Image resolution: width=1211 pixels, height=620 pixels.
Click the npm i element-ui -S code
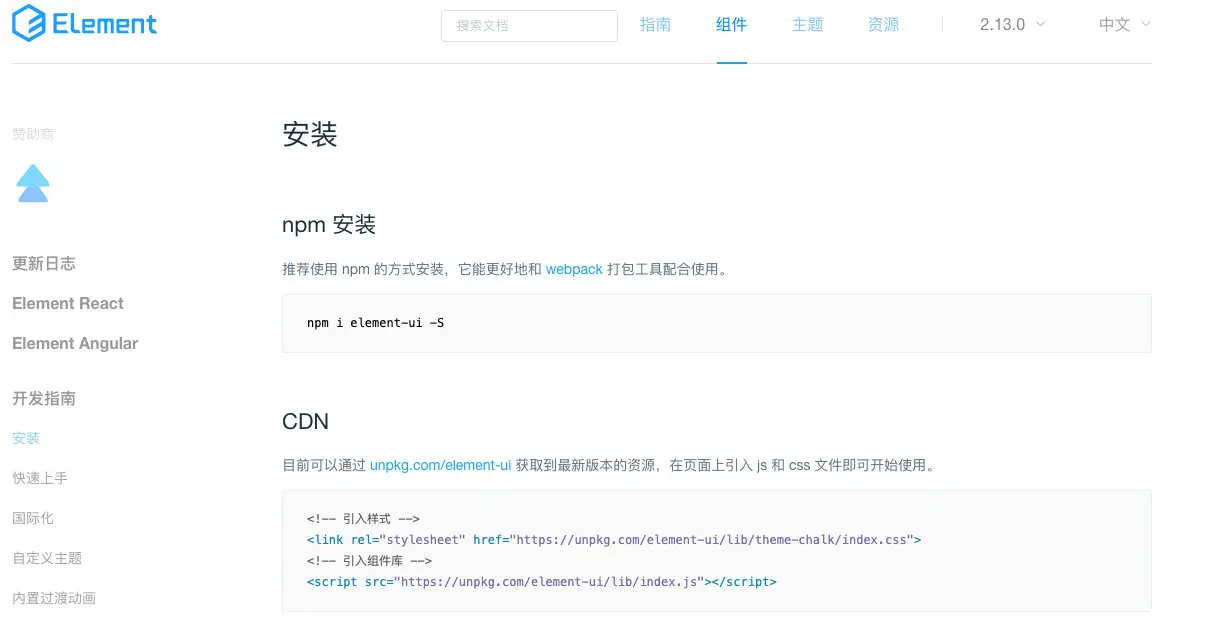click(x=376, y=323)
